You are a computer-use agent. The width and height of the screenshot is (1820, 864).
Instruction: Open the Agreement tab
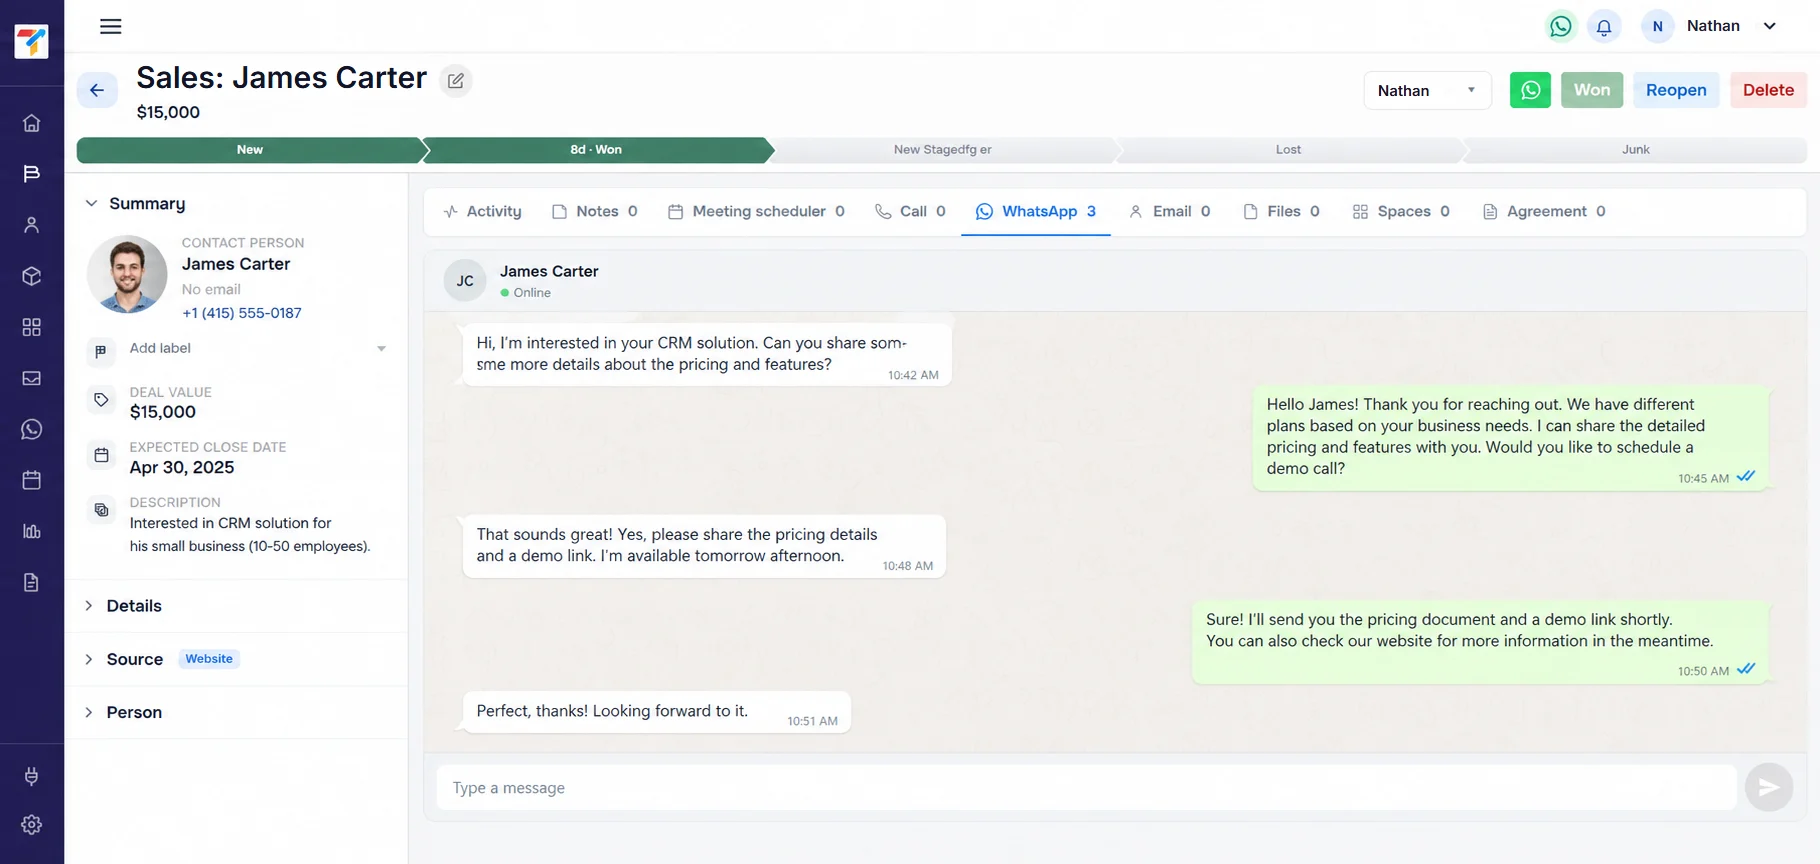coord(1544,212)
